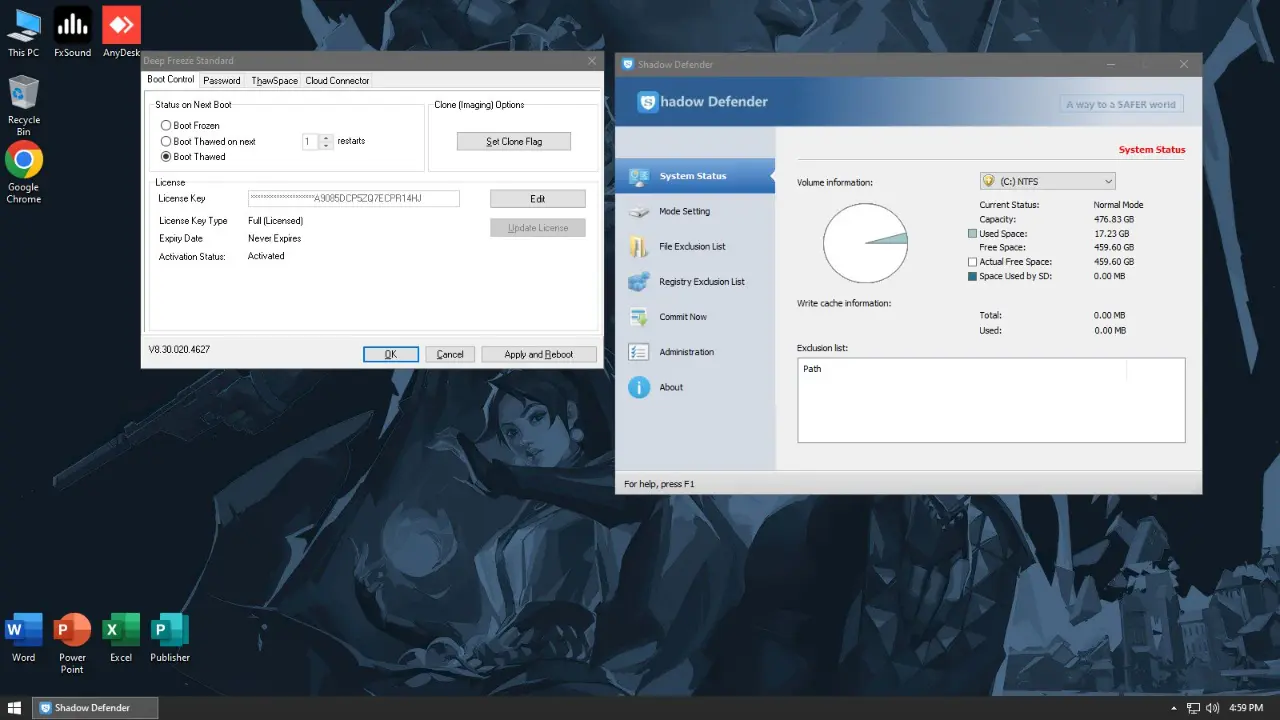Click About info icon
Image resolution: width=1280 pixels, height=720 pixels.
click(x=639, y=387)
